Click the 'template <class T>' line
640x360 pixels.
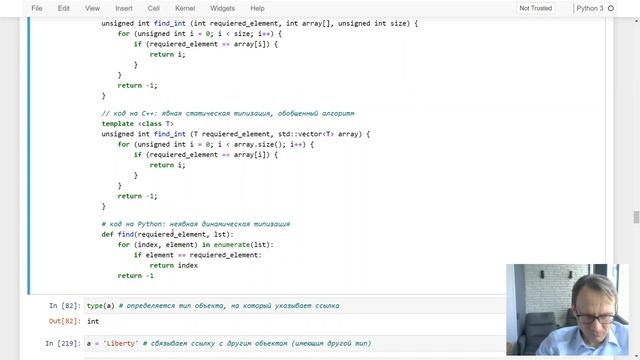coord(138,124)
